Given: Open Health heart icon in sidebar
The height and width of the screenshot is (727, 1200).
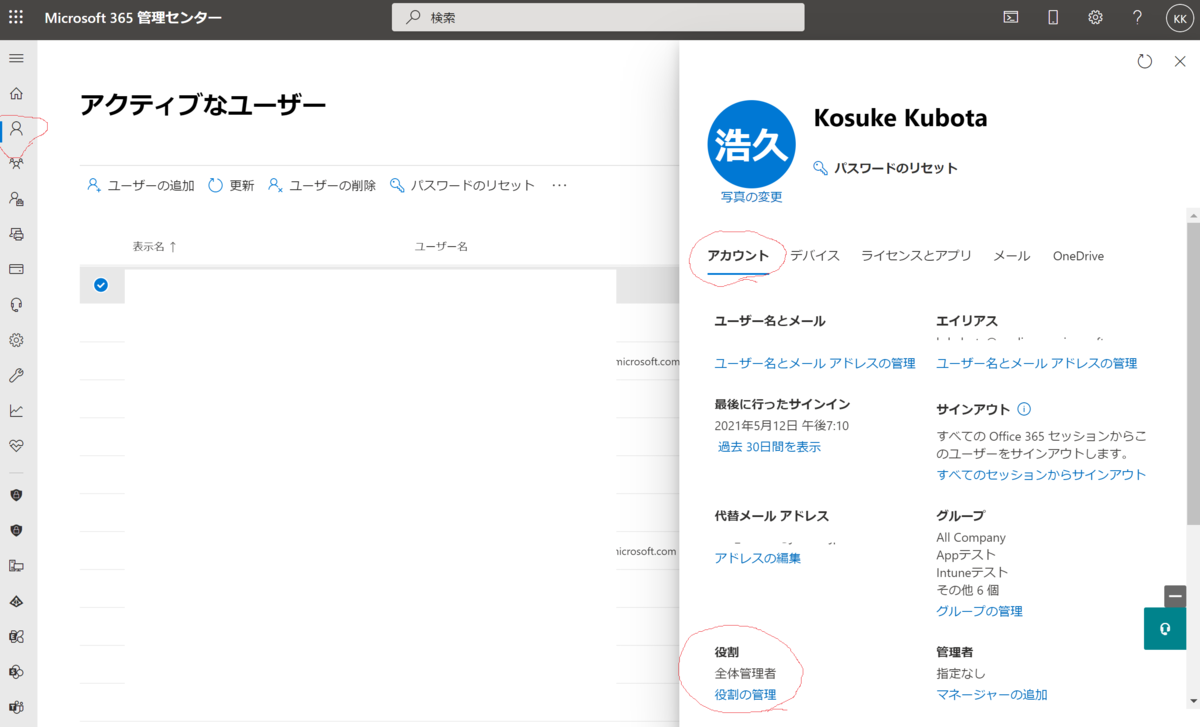Looking at the screenshot, I should [x=16, y=445].
